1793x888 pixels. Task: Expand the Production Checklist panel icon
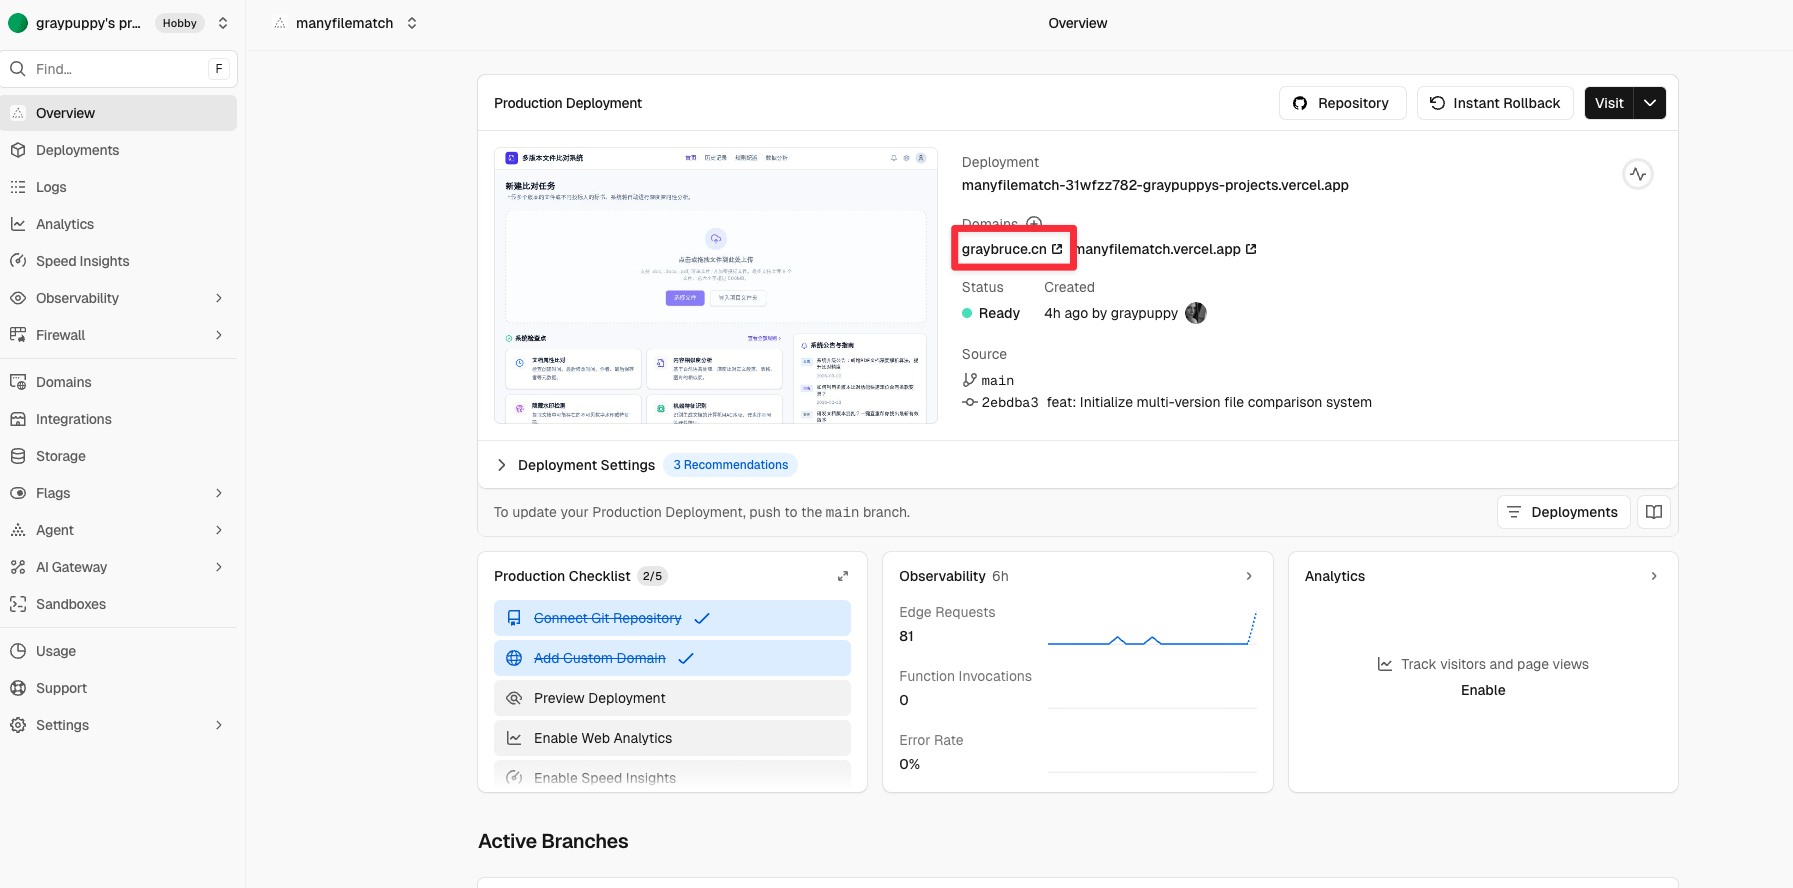(x=843, y=576)
